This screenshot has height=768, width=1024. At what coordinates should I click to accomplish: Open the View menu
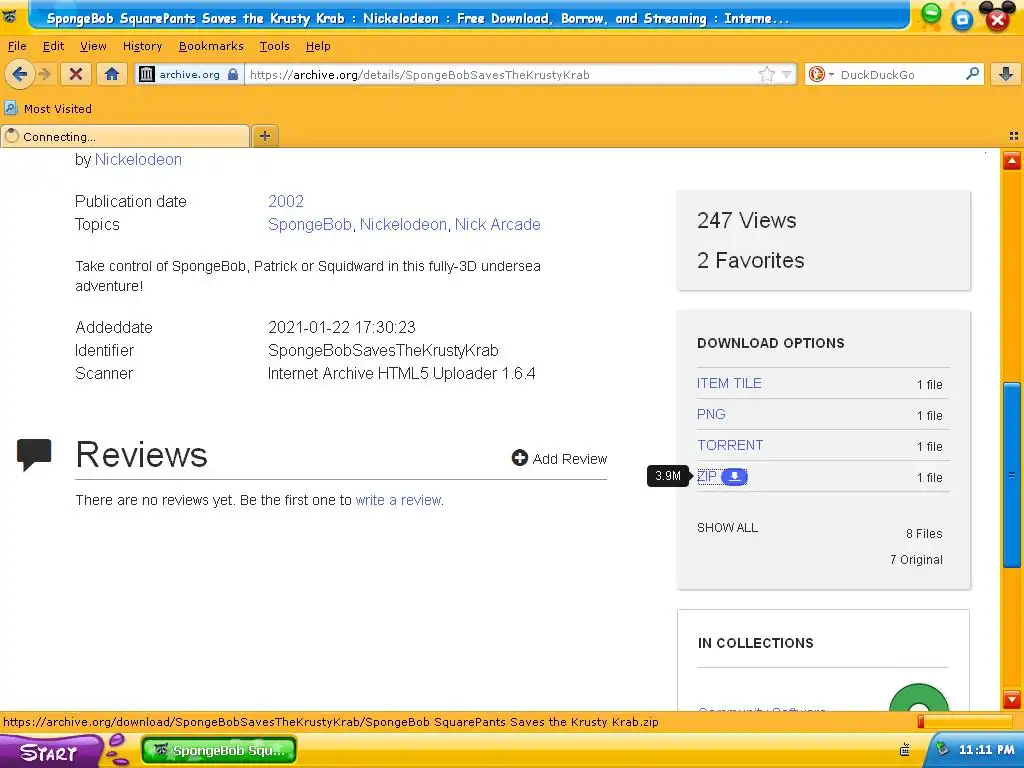(93, 46)
